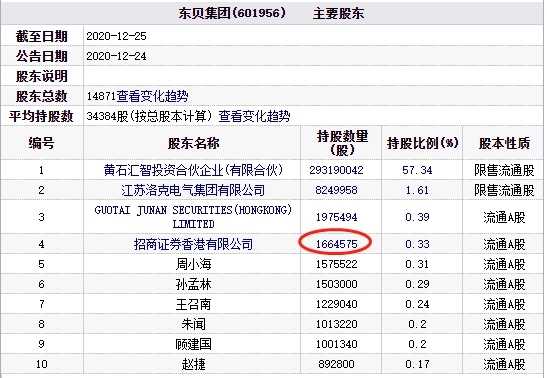
Task: Select percentage value 0.24
Action: coord(417,304)
